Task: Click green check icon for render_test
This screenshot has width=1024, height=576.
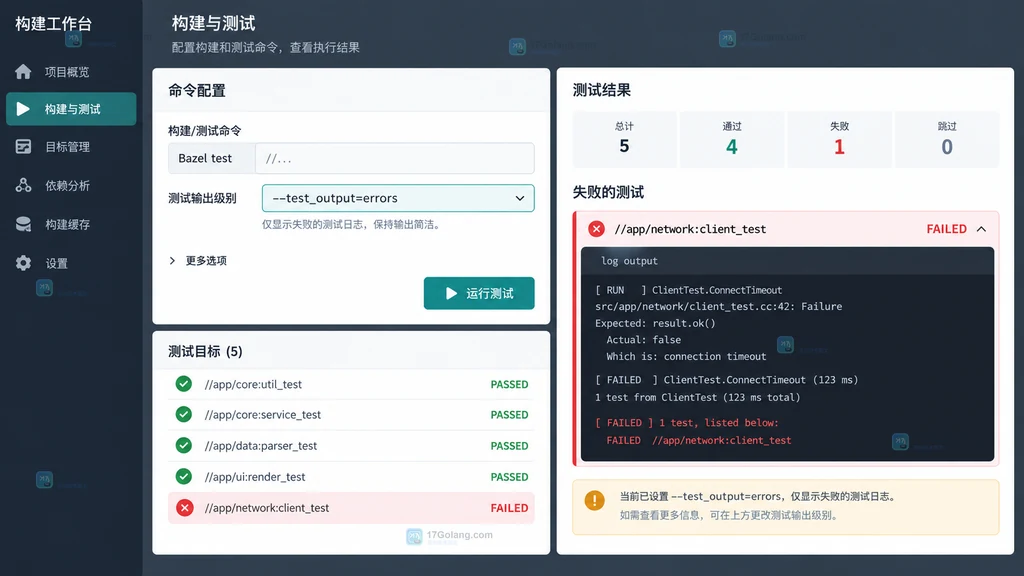Action: point(184,477)
